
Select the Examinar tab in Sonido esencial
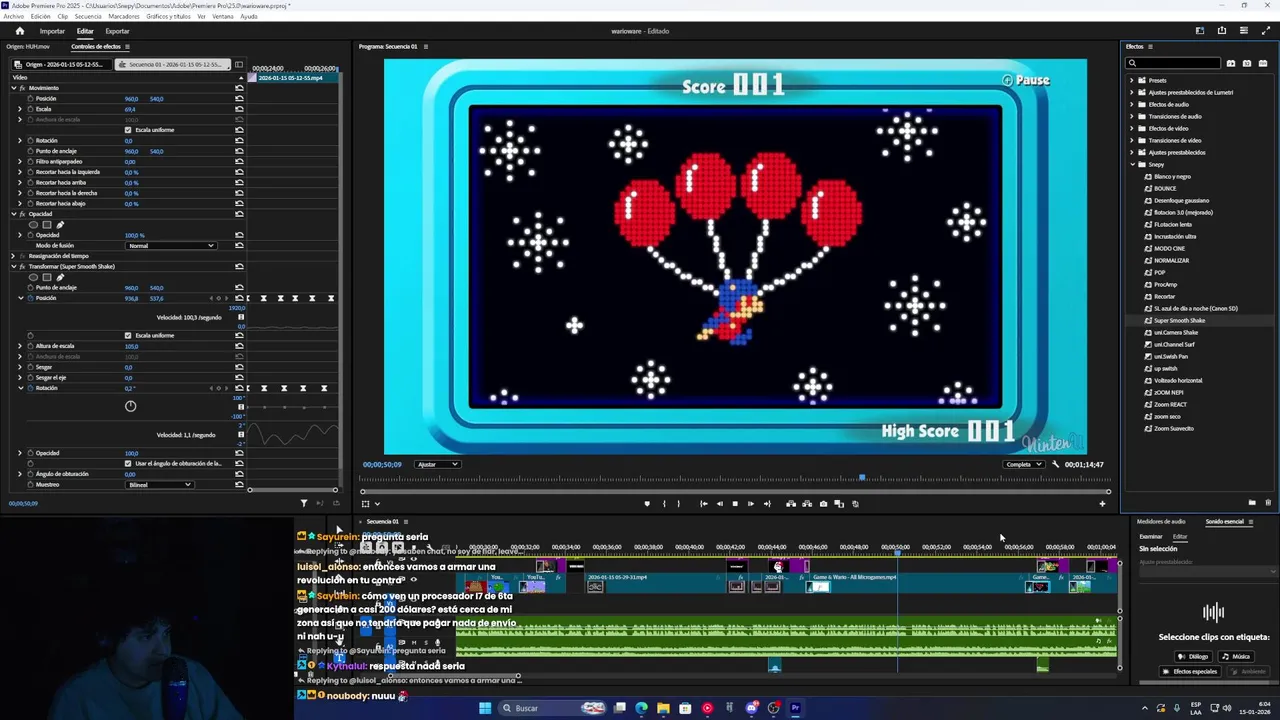click(1151, 536)
